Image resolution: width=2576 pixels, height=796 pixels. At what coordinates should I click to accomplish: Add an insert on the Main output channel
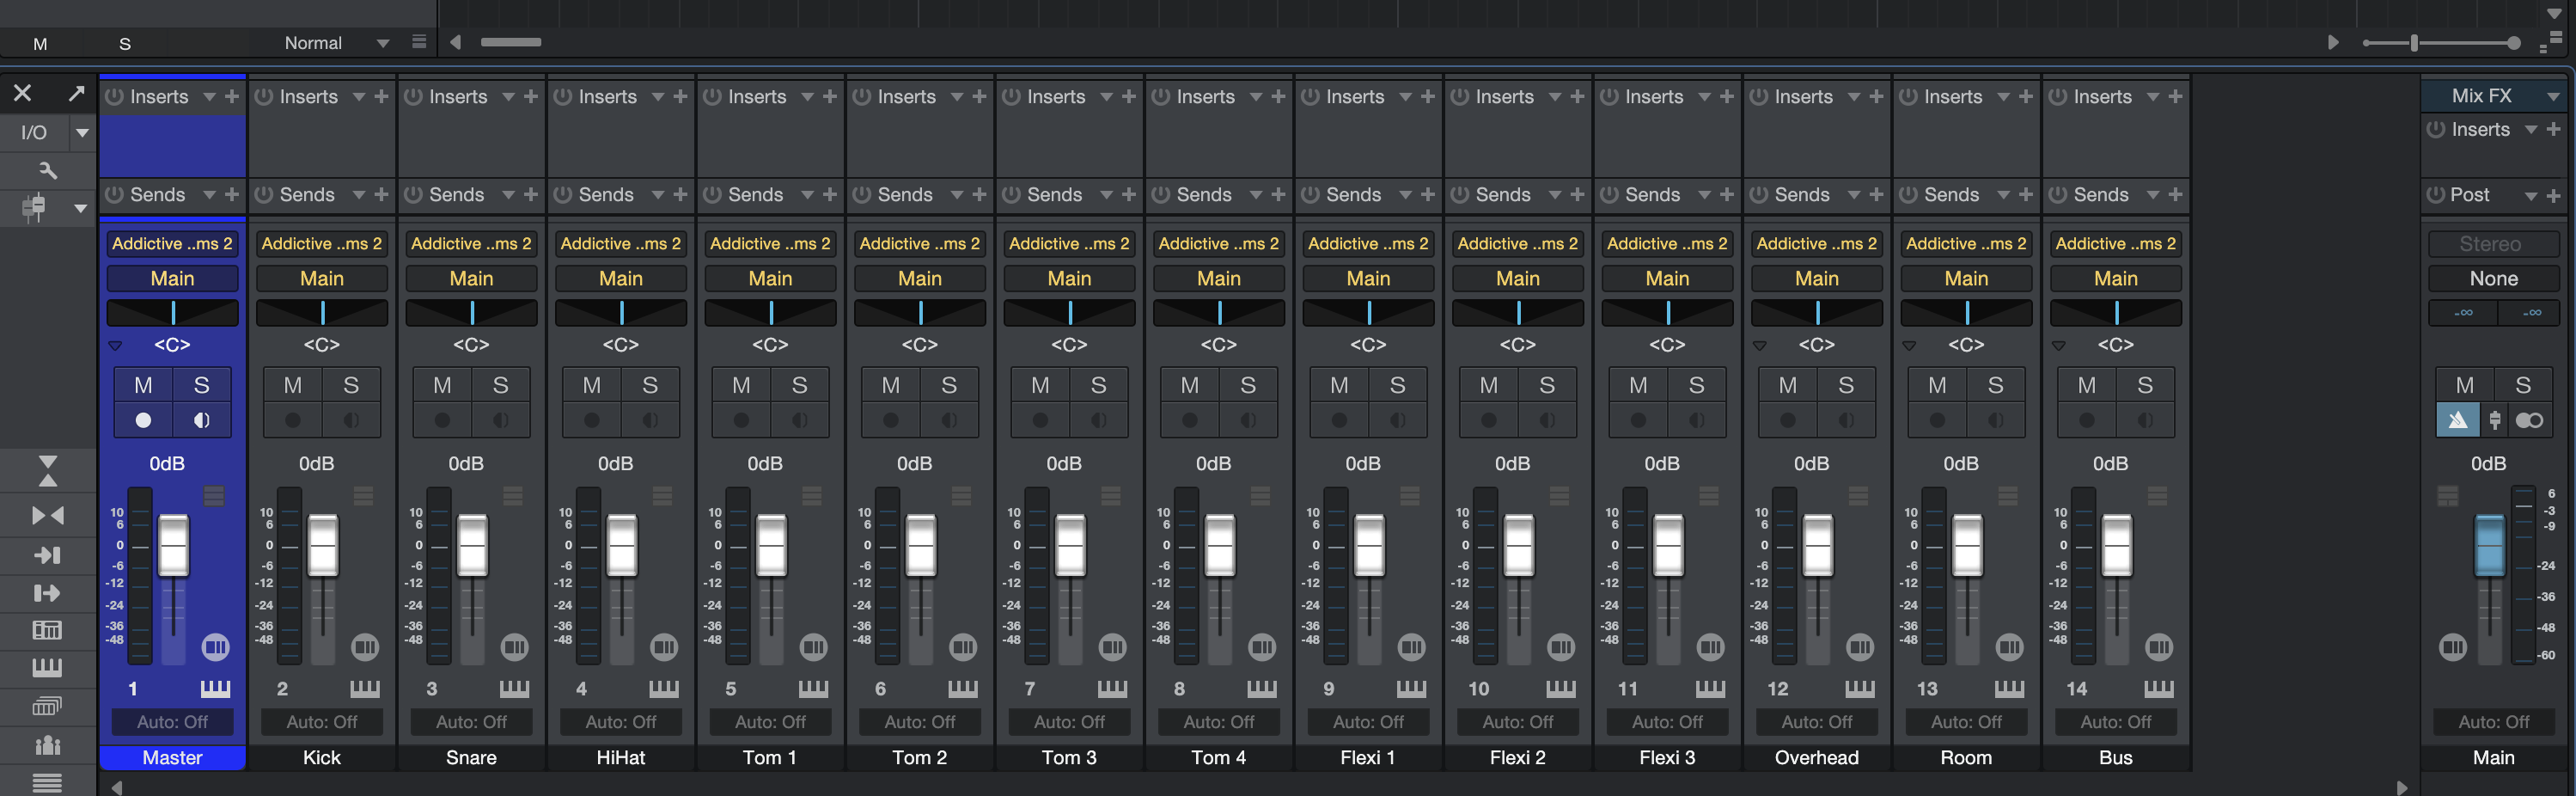click(x=2553, y=129)
